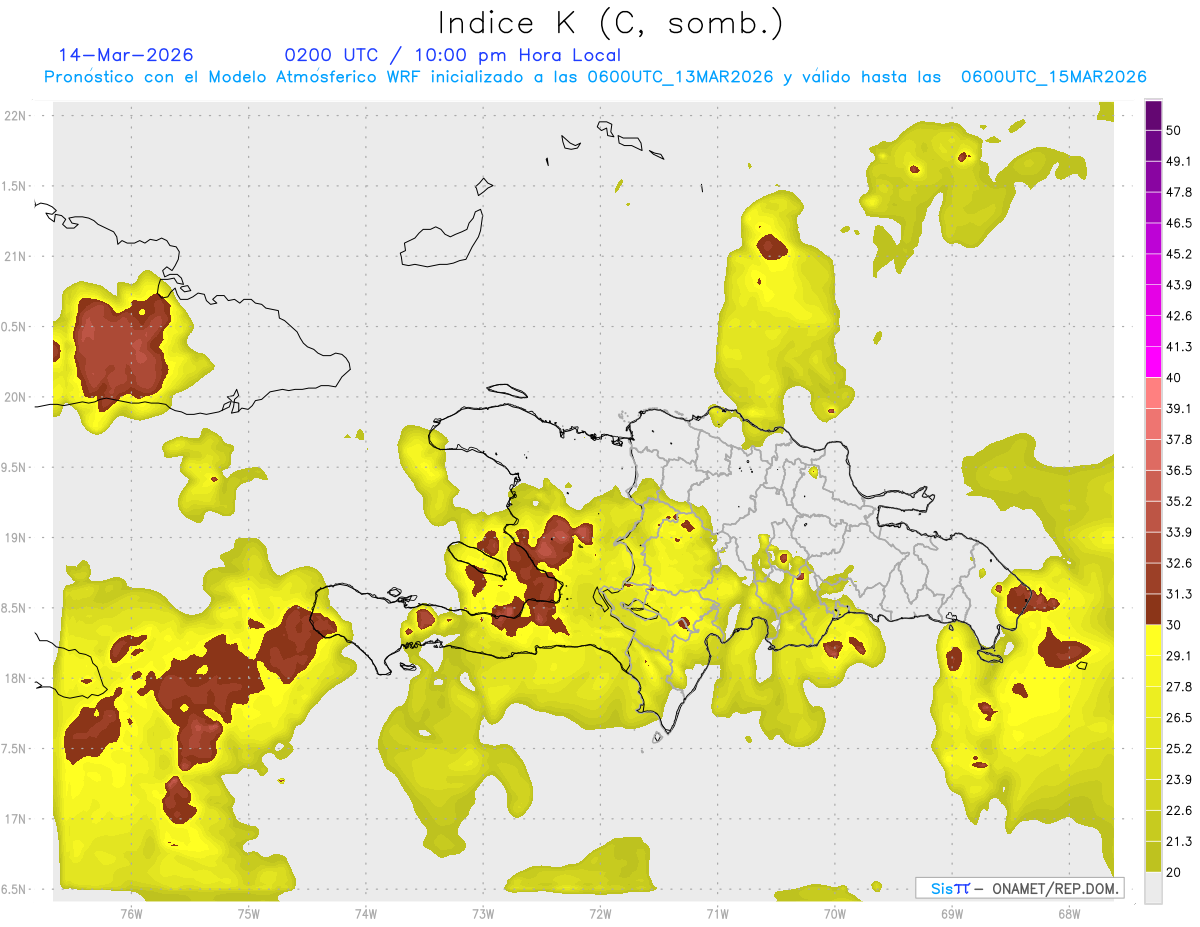Viewport: 1200px width, 927px height.
Task: Click the '32.6' color scale value
Action: pyautogui.click(x=1179, y=563)
